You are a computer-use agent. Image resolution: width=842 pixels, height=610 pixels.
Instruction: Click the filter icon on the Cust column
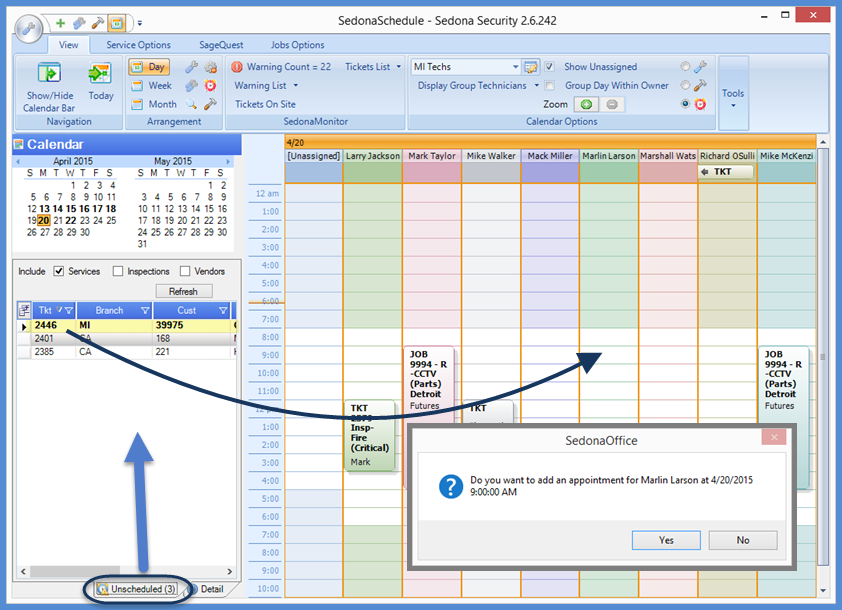223,310
